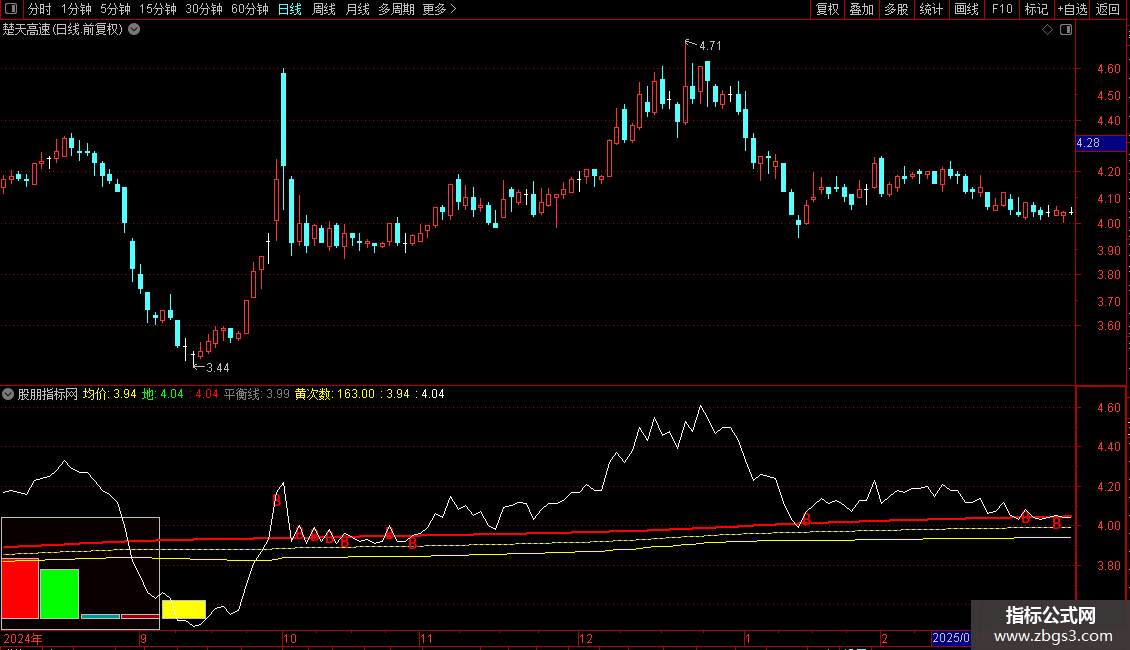
Task: Toggle the left sidebar panel icon
Action: pyautogui.click(x=11, y=9)
